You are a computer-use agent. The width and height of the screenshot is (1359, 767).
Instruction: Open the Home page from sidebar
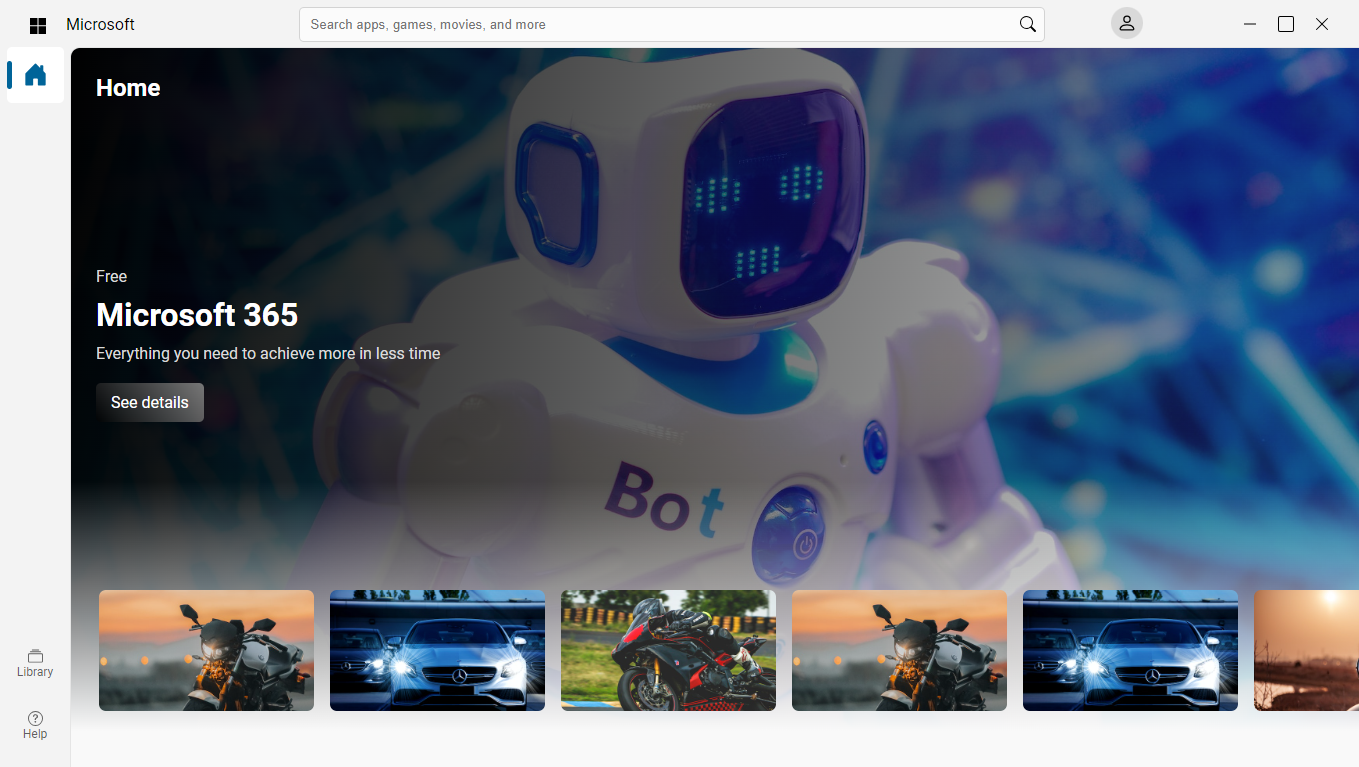pyautogui.click(x=35, y=75)
